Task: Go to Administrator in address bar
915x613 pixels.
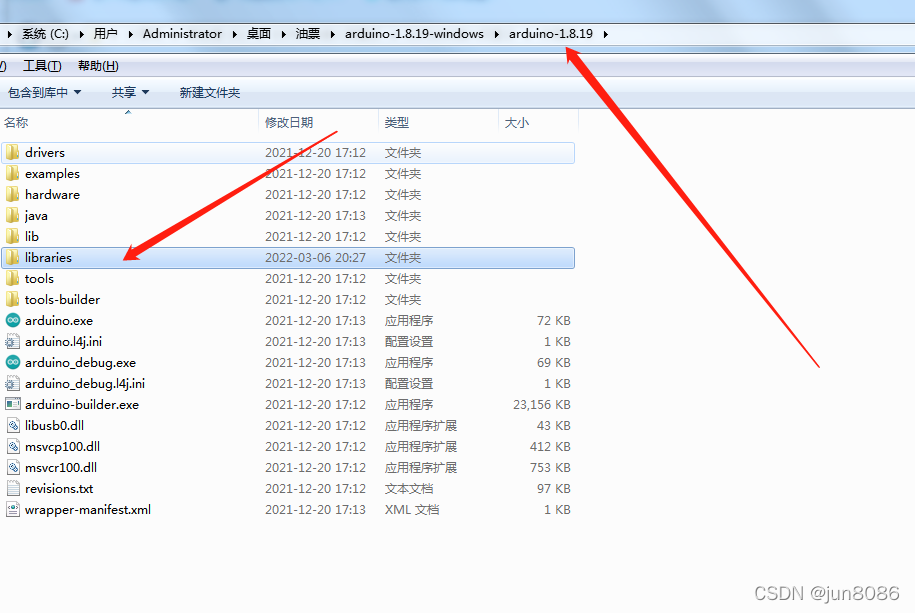Action: pos(182,34)
